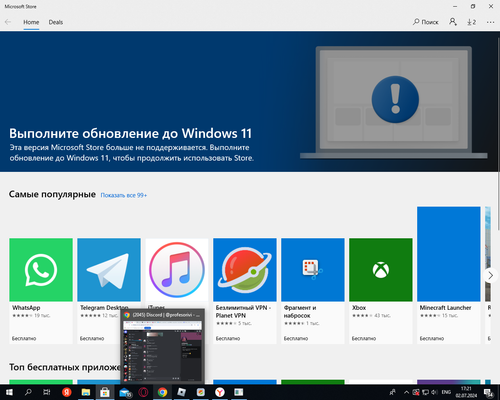
Task: Open the WhatsApp app tile
Action: coord(41,291)
